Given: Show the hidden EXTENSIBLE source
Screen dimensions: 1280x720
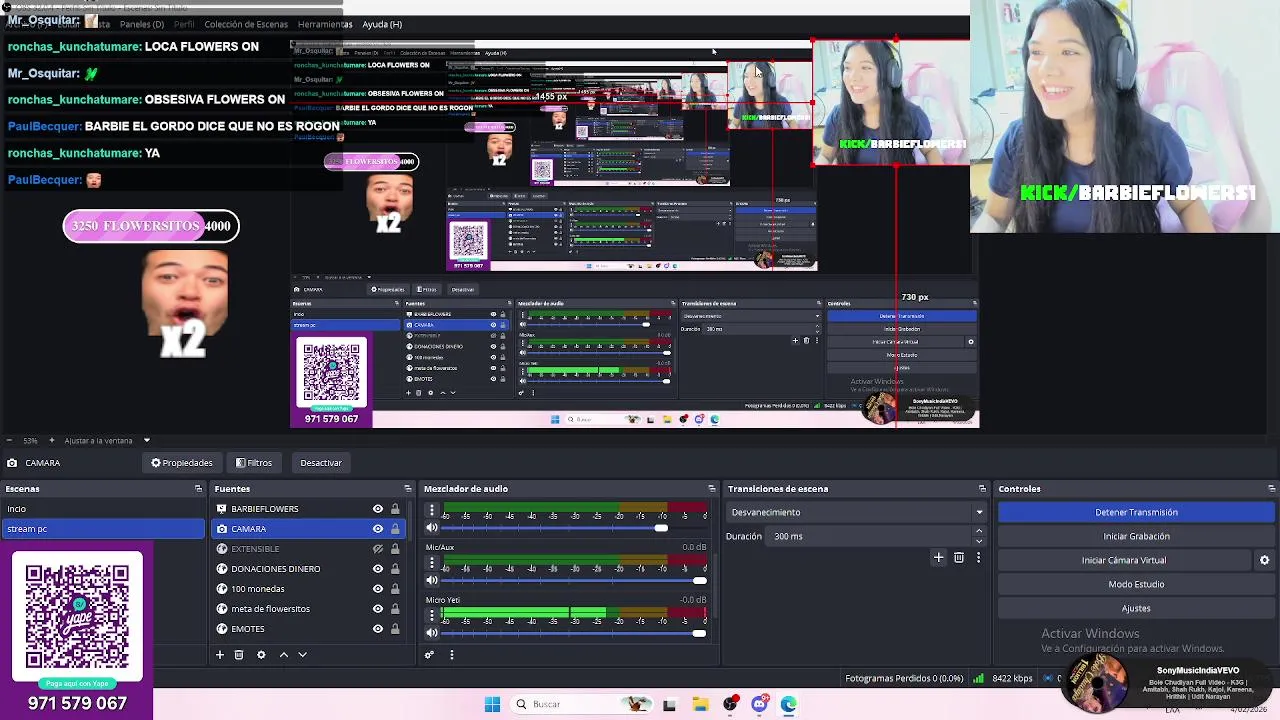Looking at the screenshot, I should 378,549.
